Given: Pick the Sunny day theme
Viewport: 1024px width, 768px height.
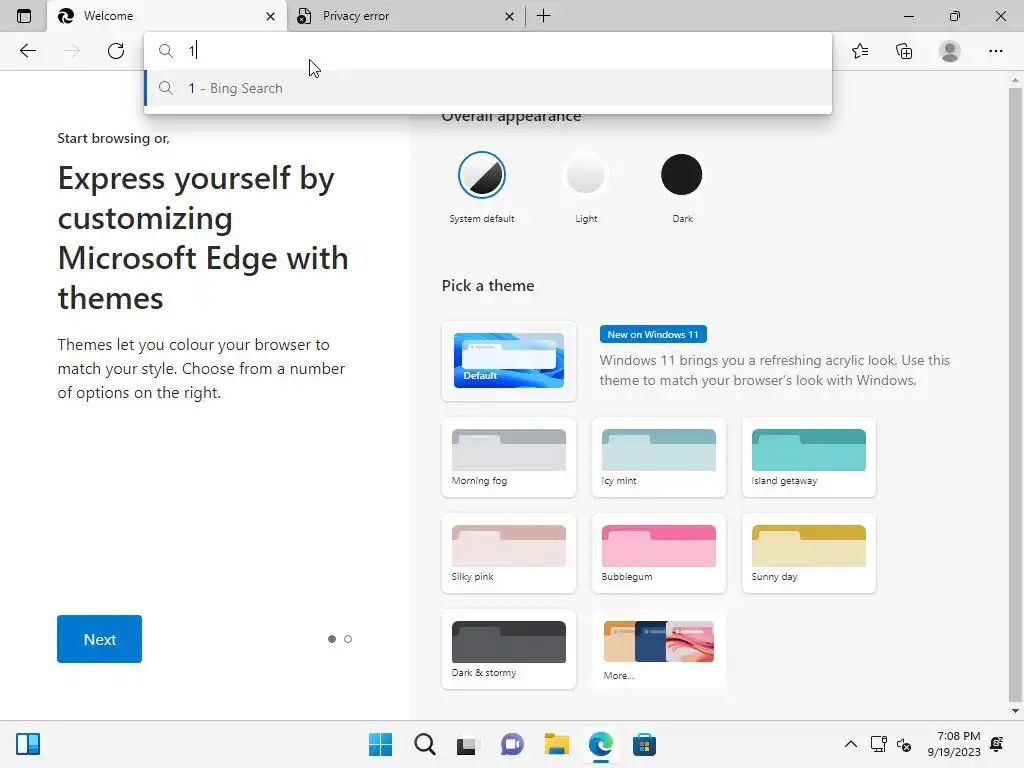Looking at the screenshot, I should coord(808,553).
